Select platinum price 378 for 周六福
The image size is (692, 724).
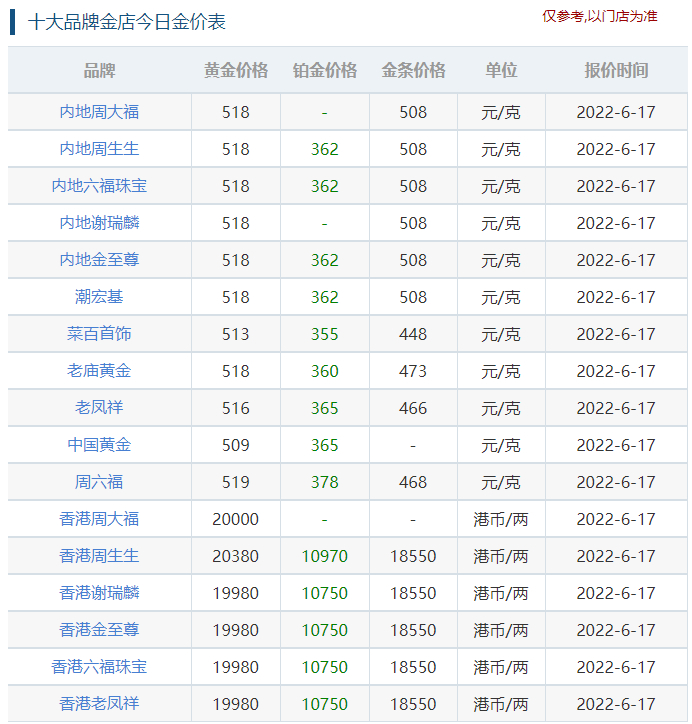coord(325,483)
